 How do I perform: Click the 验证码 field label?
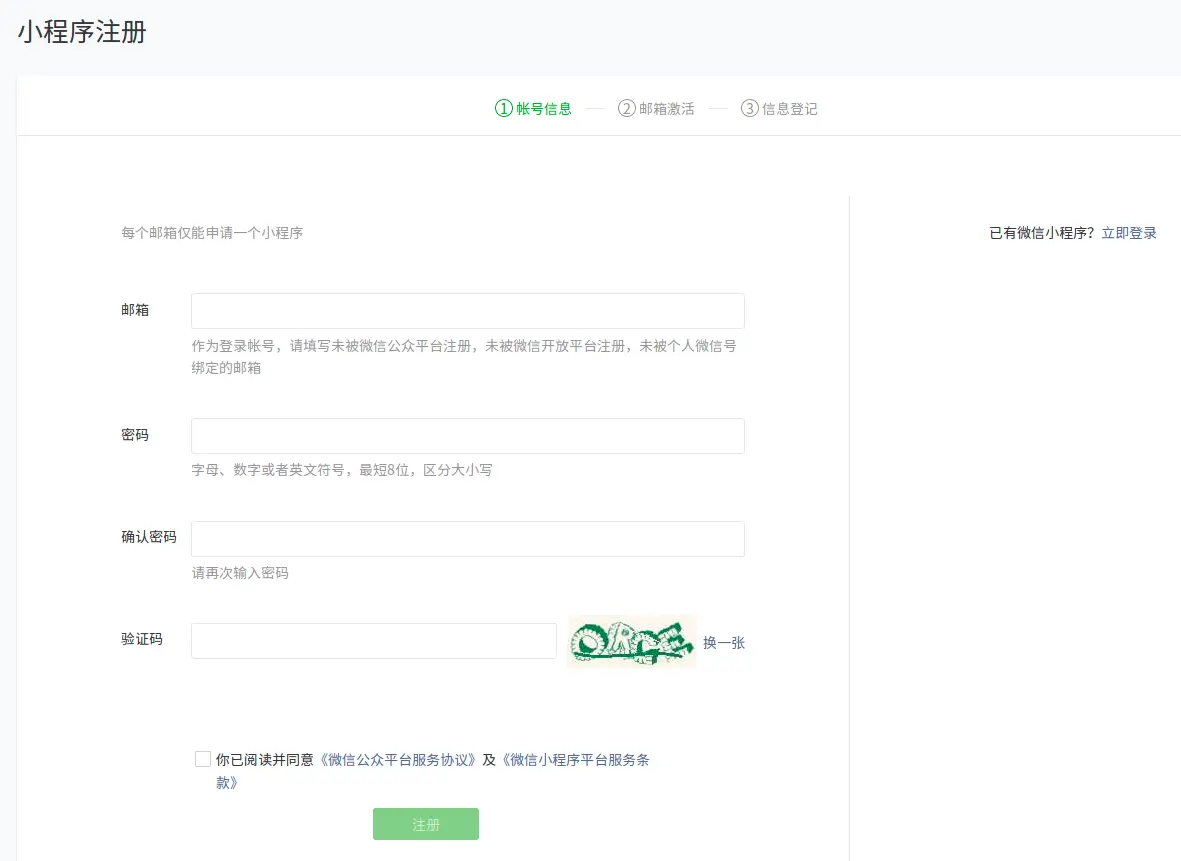[142, 639]
